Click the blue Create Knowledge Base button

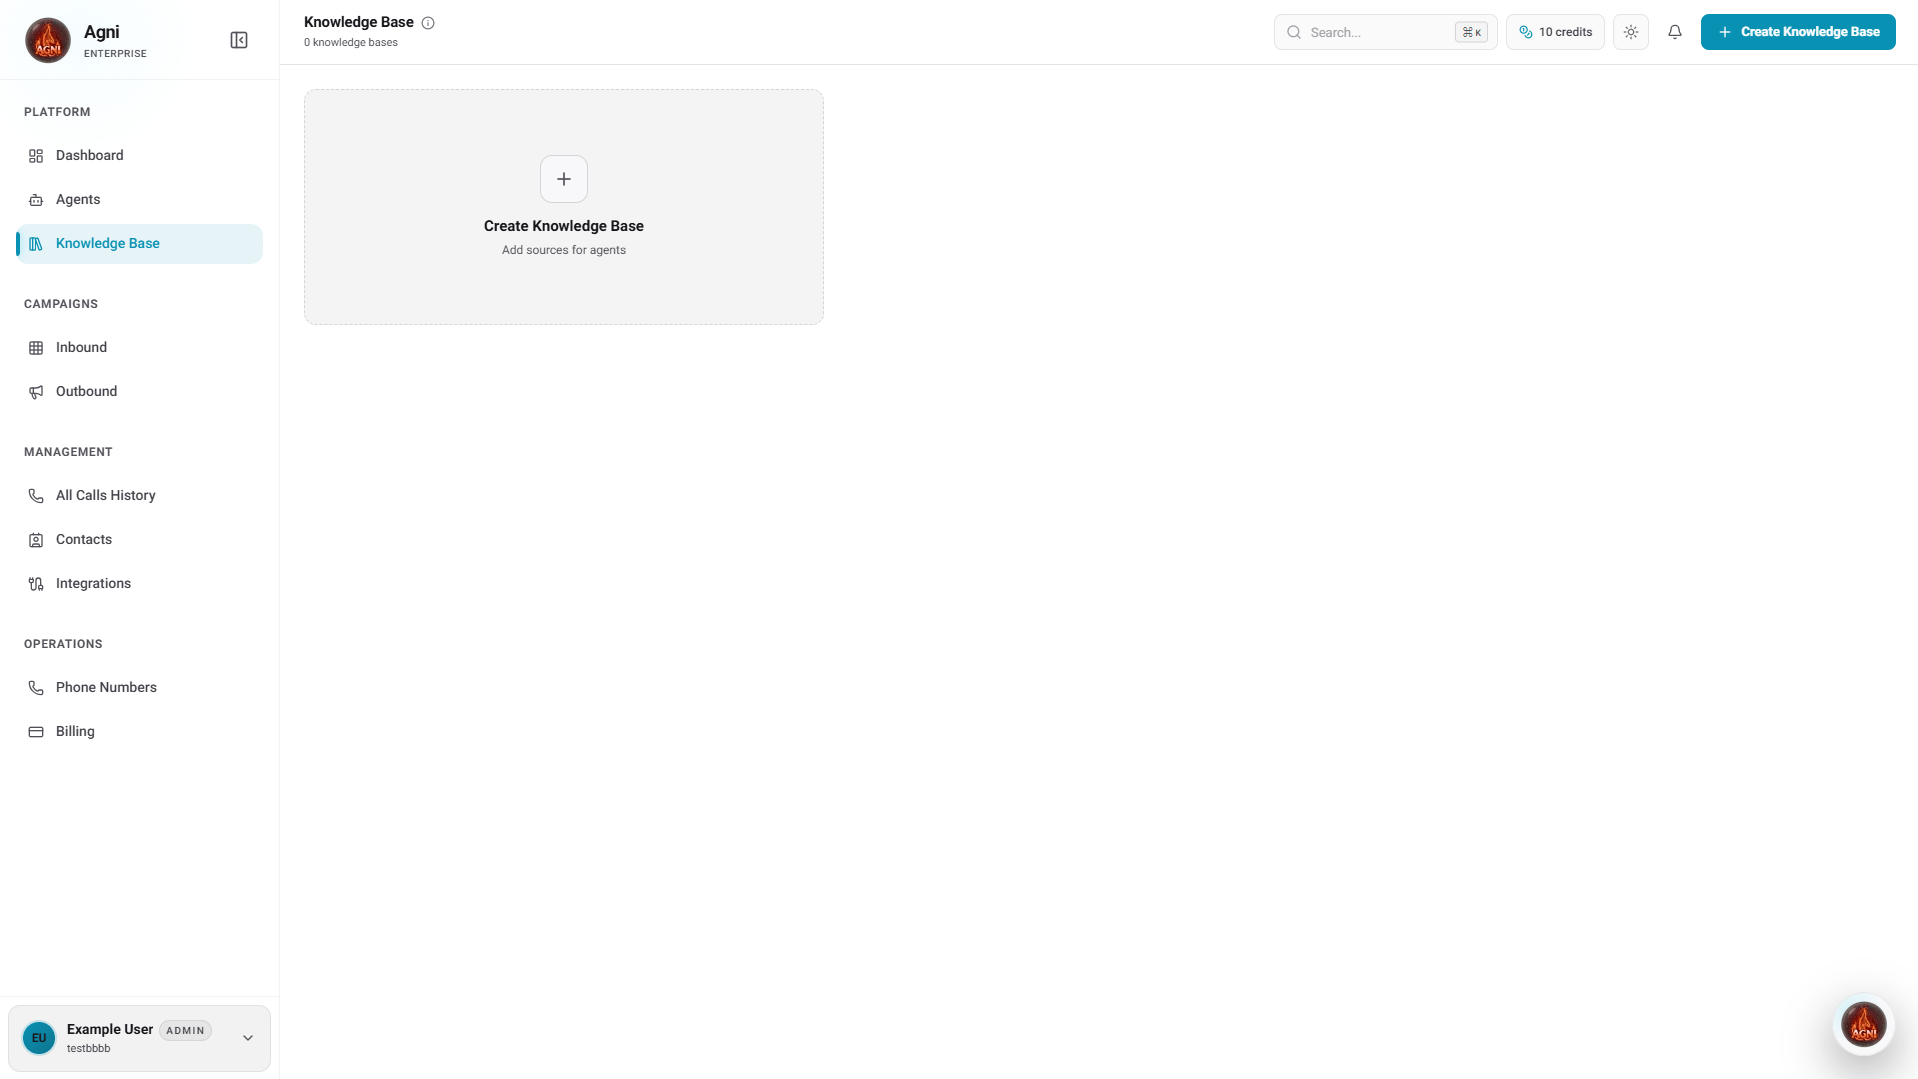1798,32
